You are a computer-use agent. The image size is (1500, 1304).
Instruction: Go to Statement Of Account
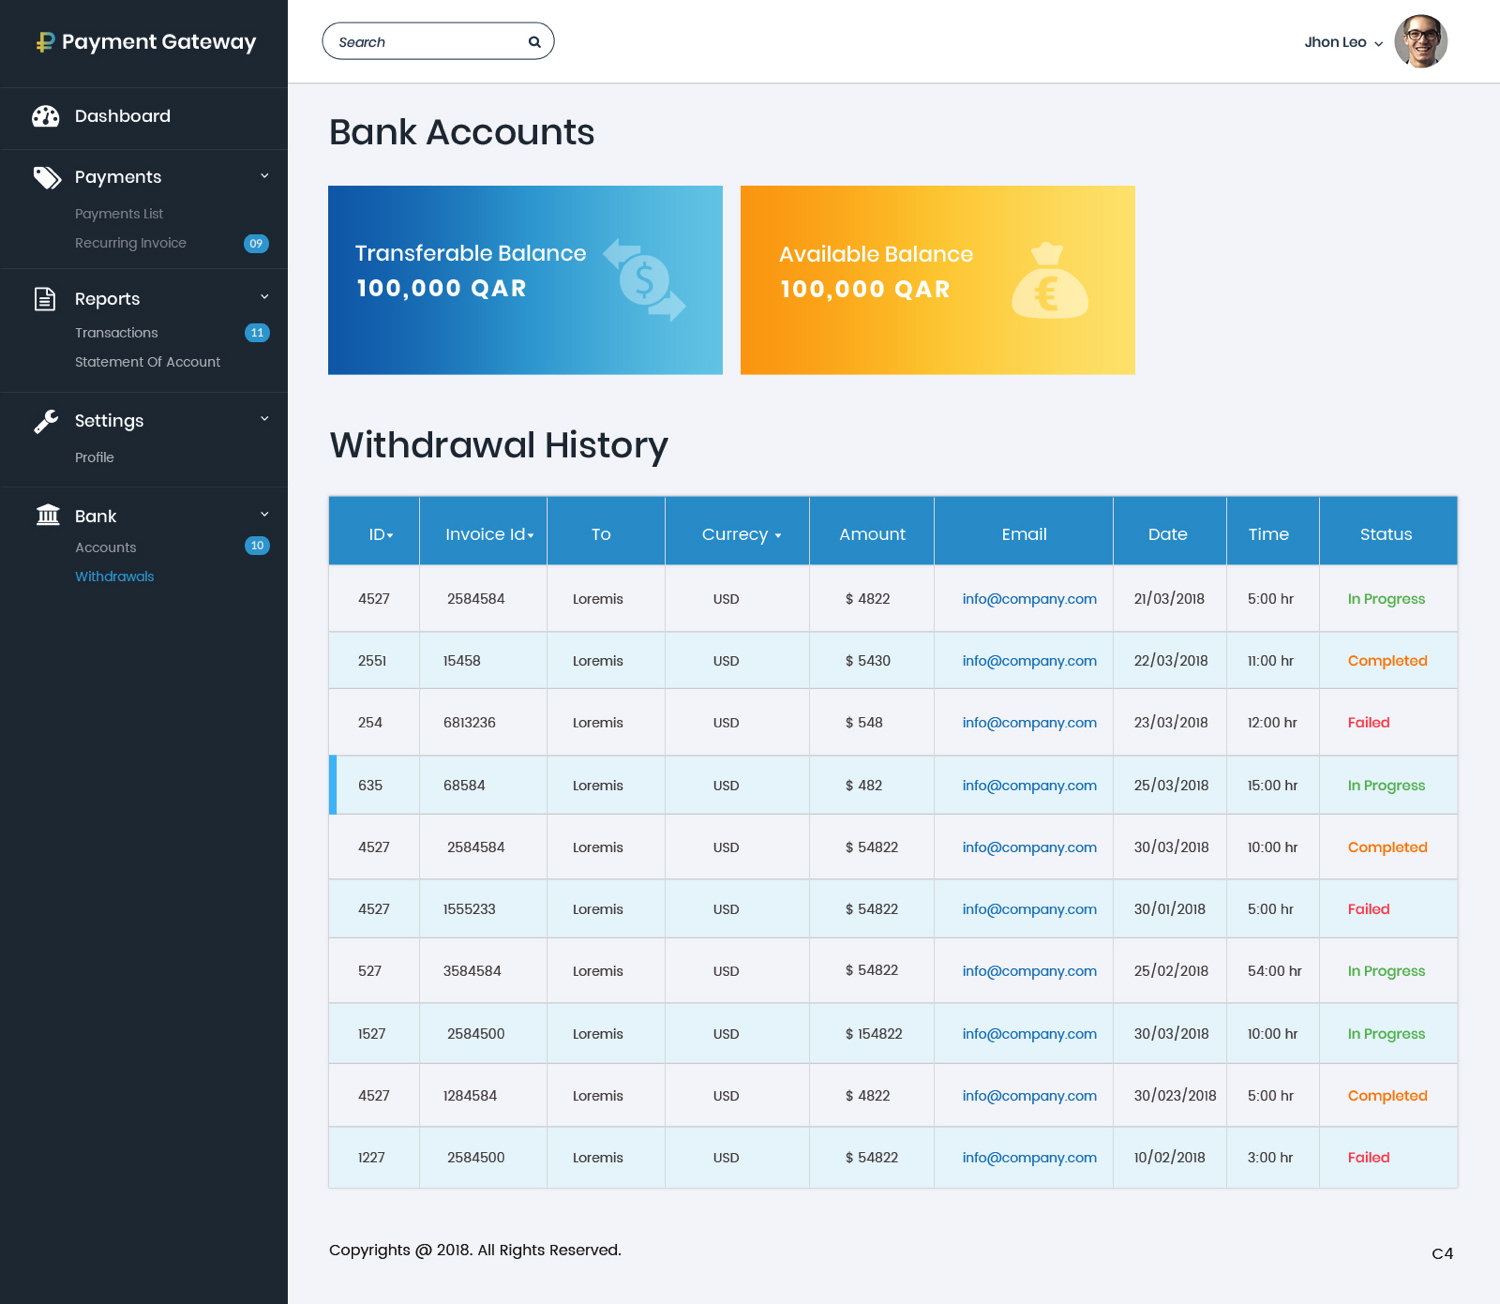click(x=147, y=362)
